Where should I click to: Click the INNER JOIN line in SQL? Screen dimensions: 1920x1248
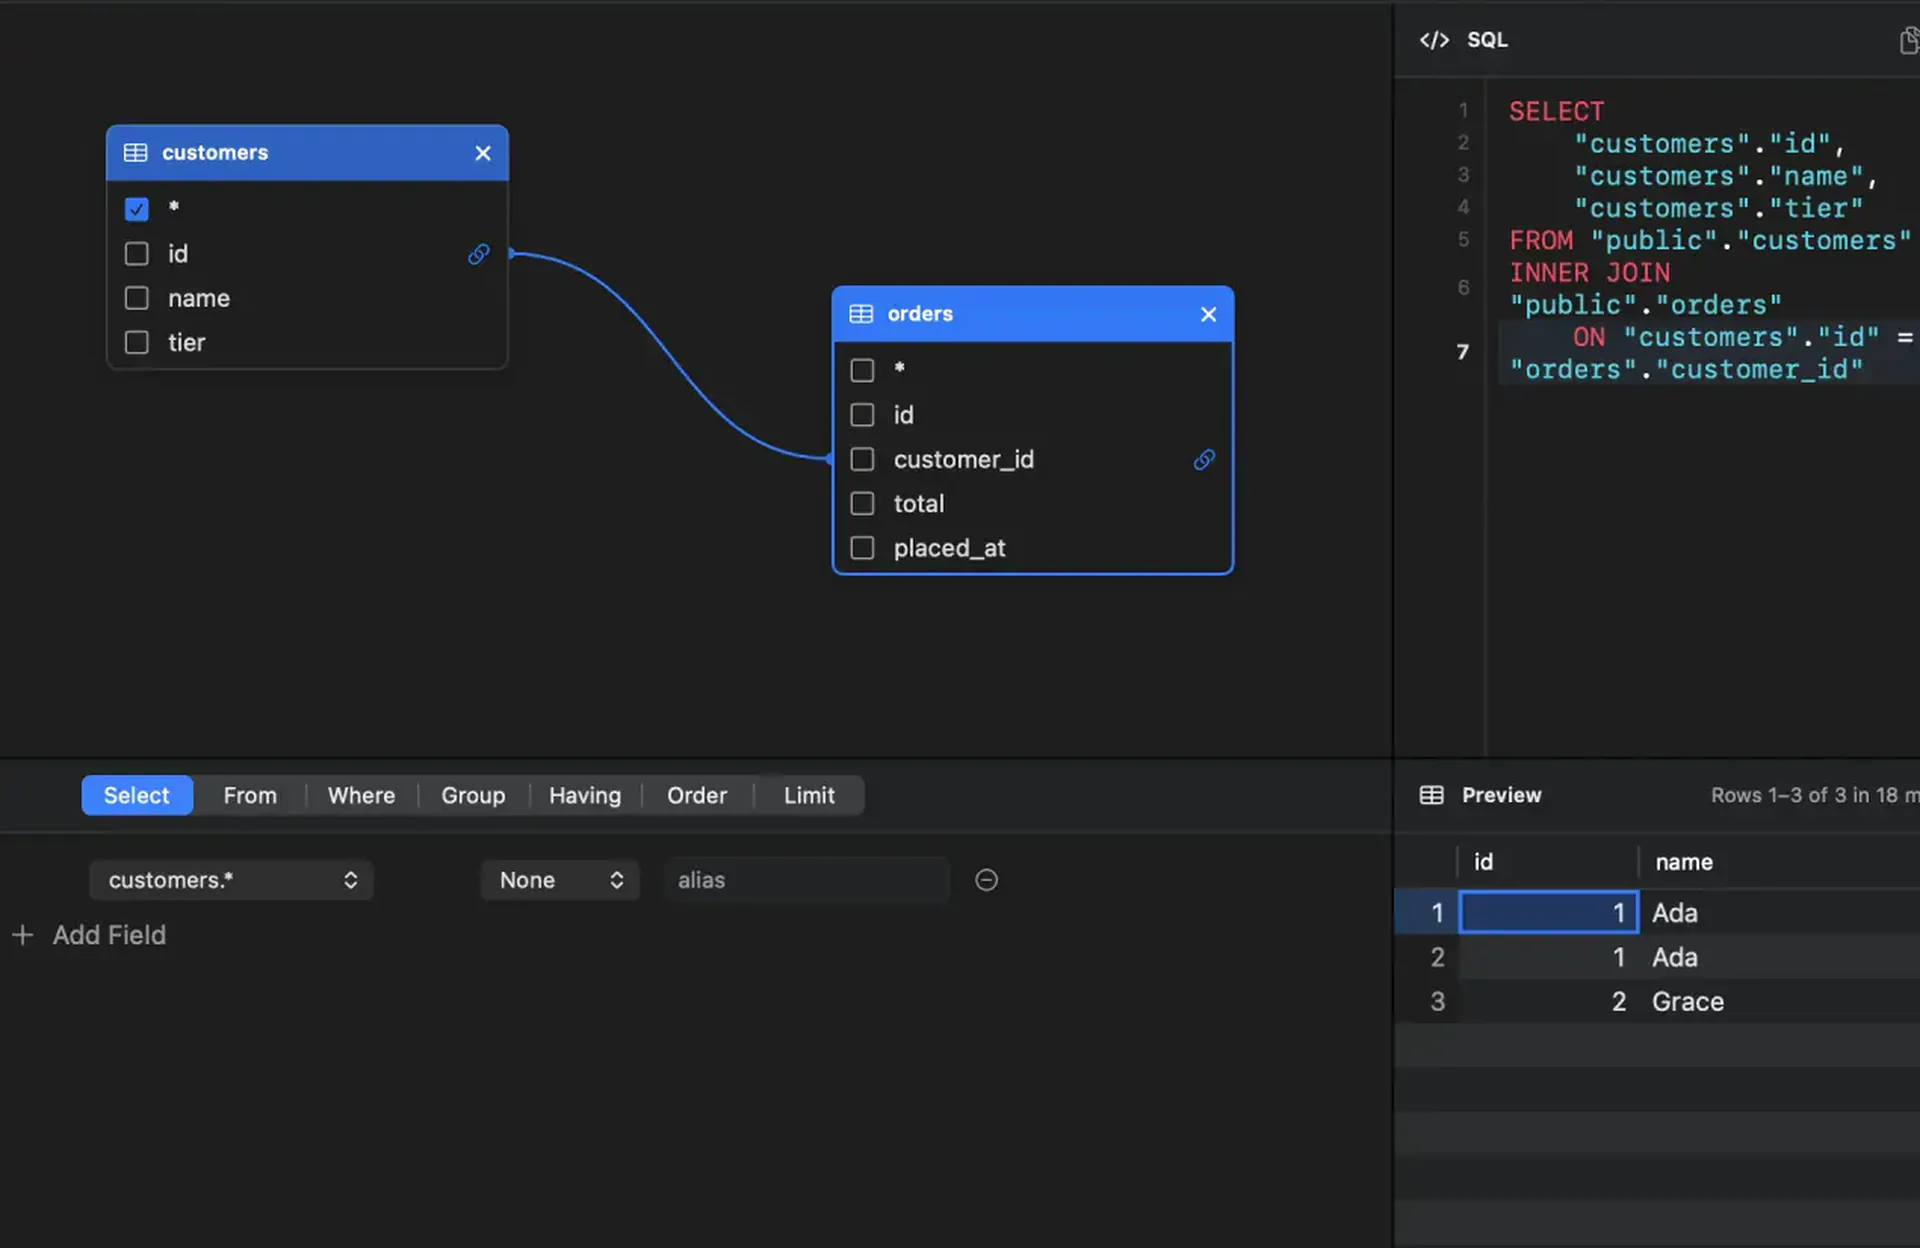[1589, 273]
